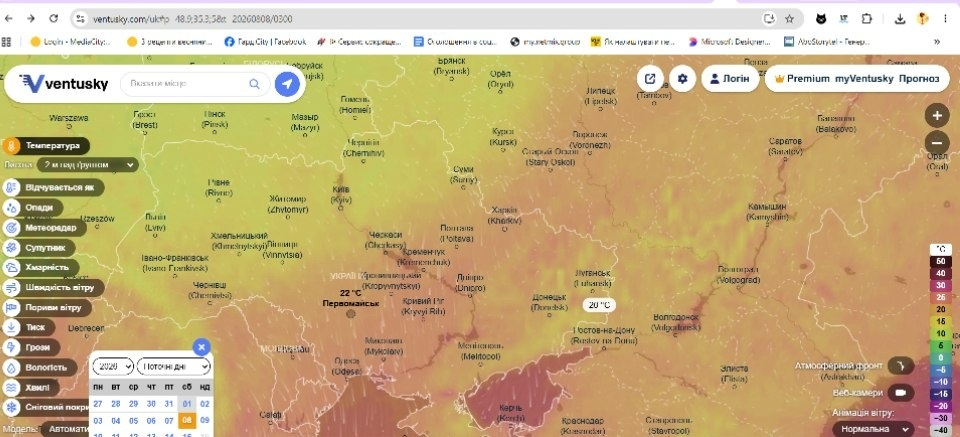Screen dimensions: 960x437
Task: Open the 'mynetmix.group' bookmark
Action: tap(545, 42)
